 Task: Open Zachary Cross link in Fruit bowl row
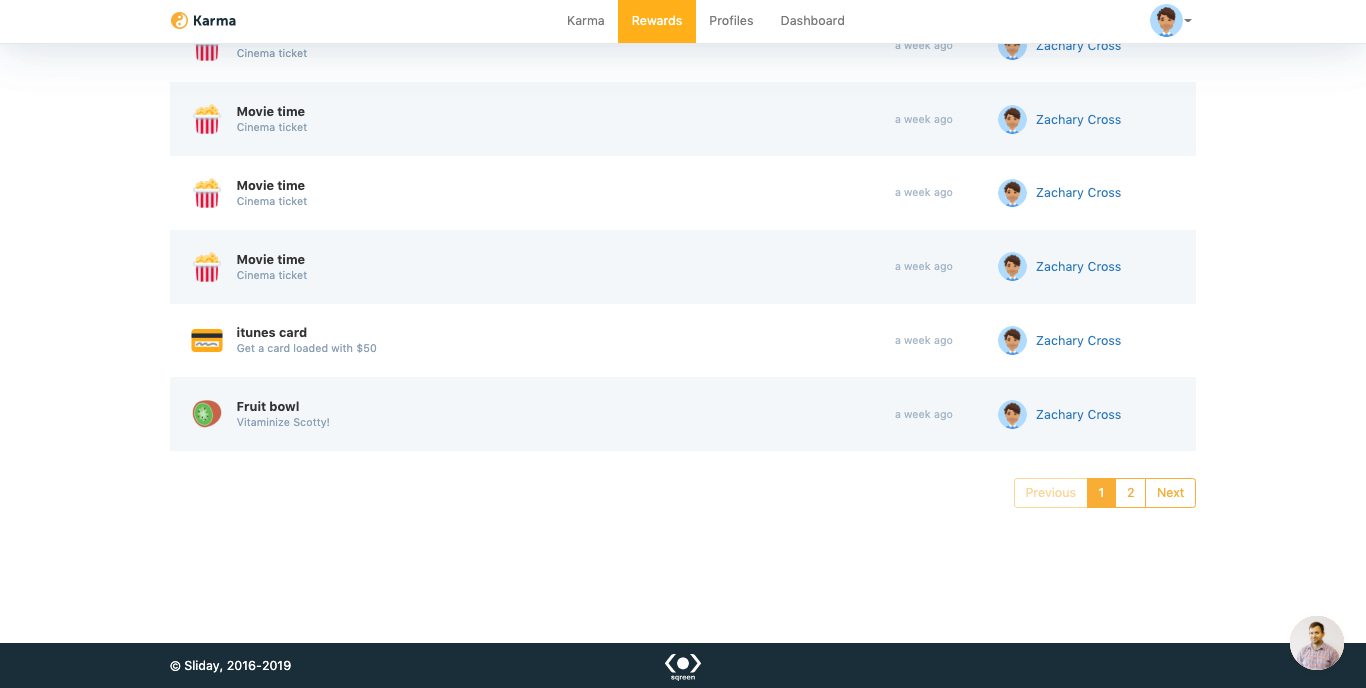(1078, 415)
